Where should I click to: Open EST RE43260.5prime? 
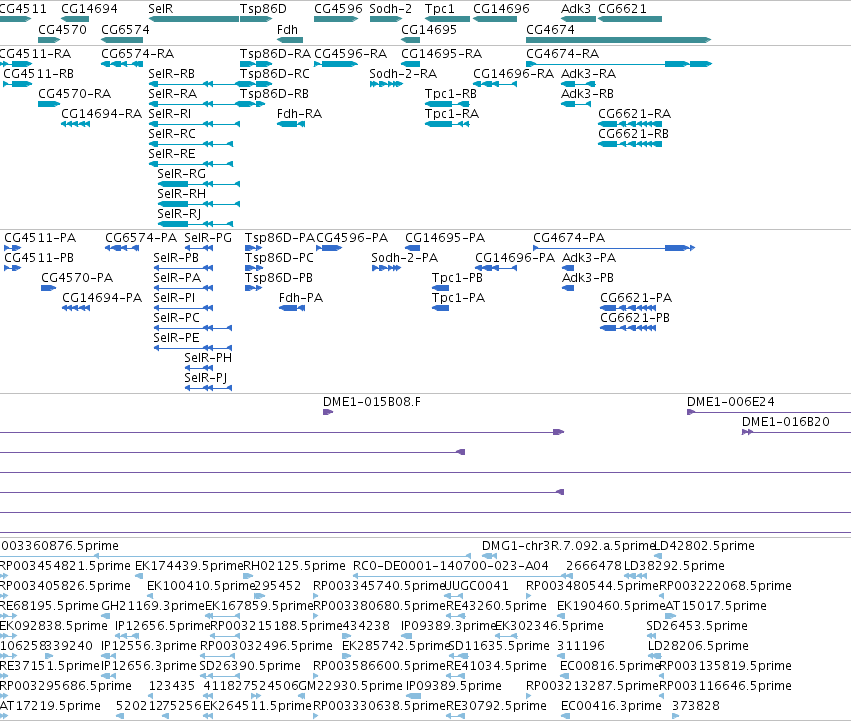click(x=456, y=616)
